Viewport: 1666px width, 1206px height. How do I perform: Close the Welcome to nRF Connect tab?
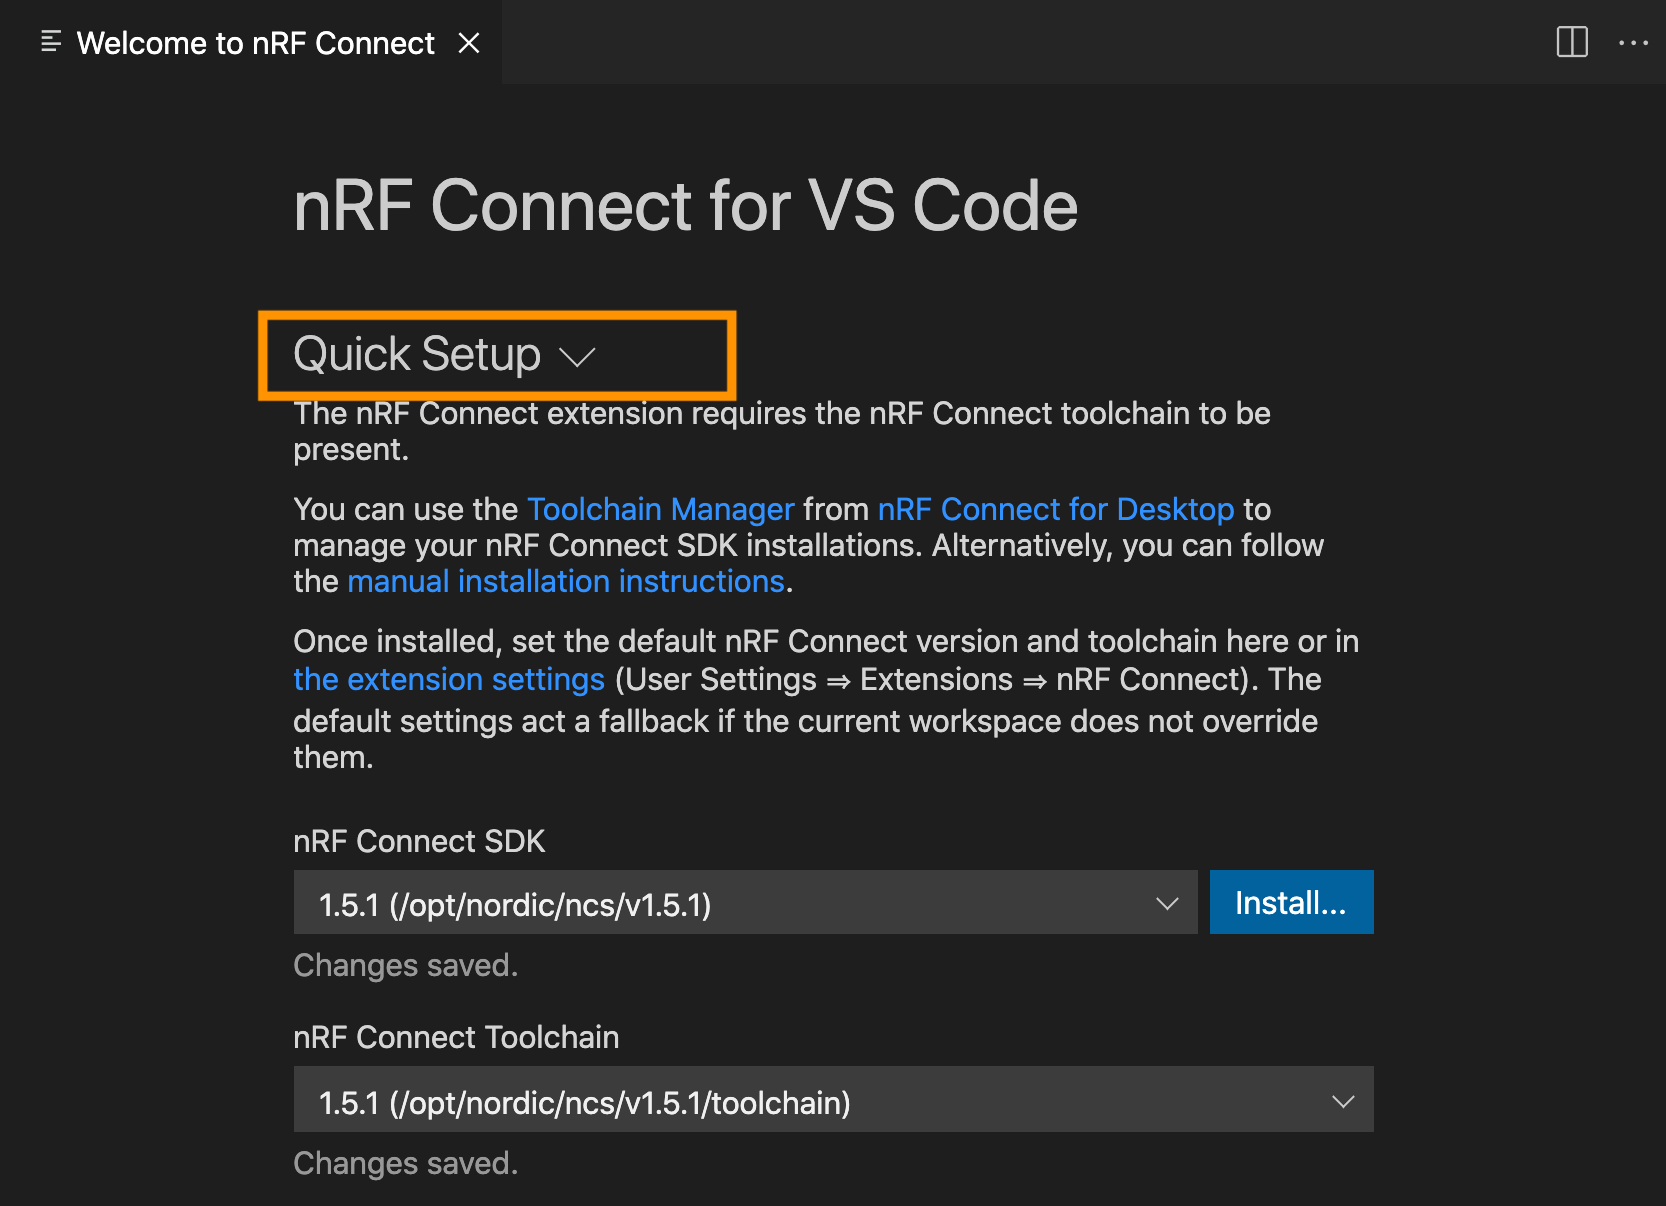(469, 43)
